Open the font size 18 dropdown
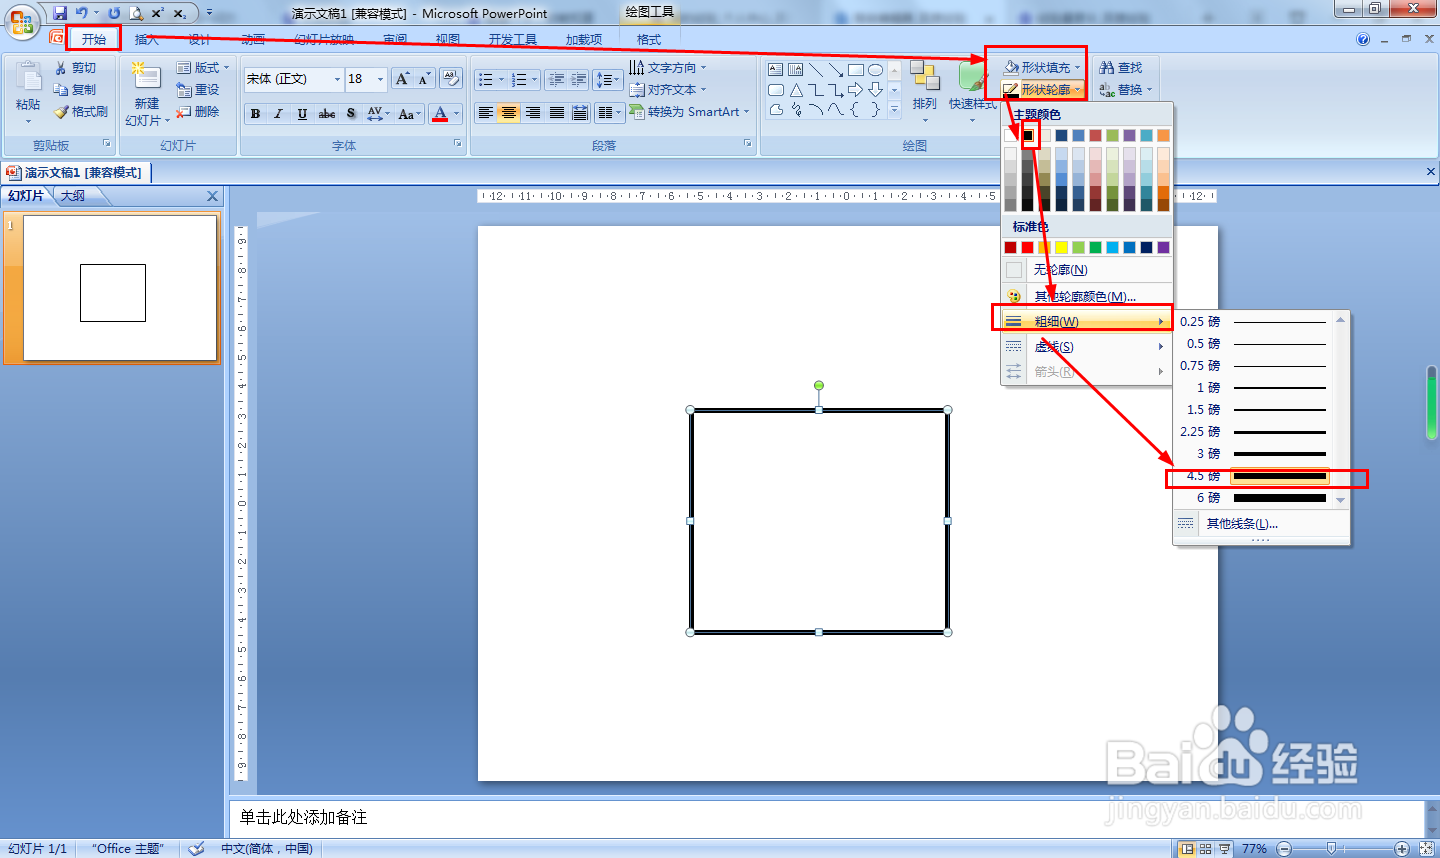This screenshot has height=858, width=1440. [380, 79]
